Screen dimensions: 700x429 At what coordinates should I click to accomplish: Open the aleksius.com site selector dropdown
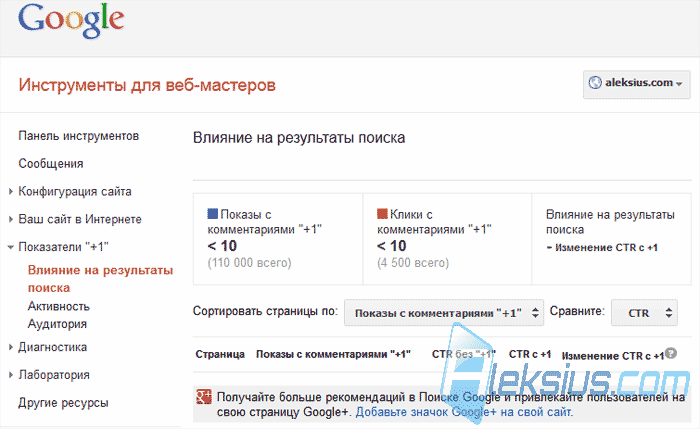pos(636,83)
